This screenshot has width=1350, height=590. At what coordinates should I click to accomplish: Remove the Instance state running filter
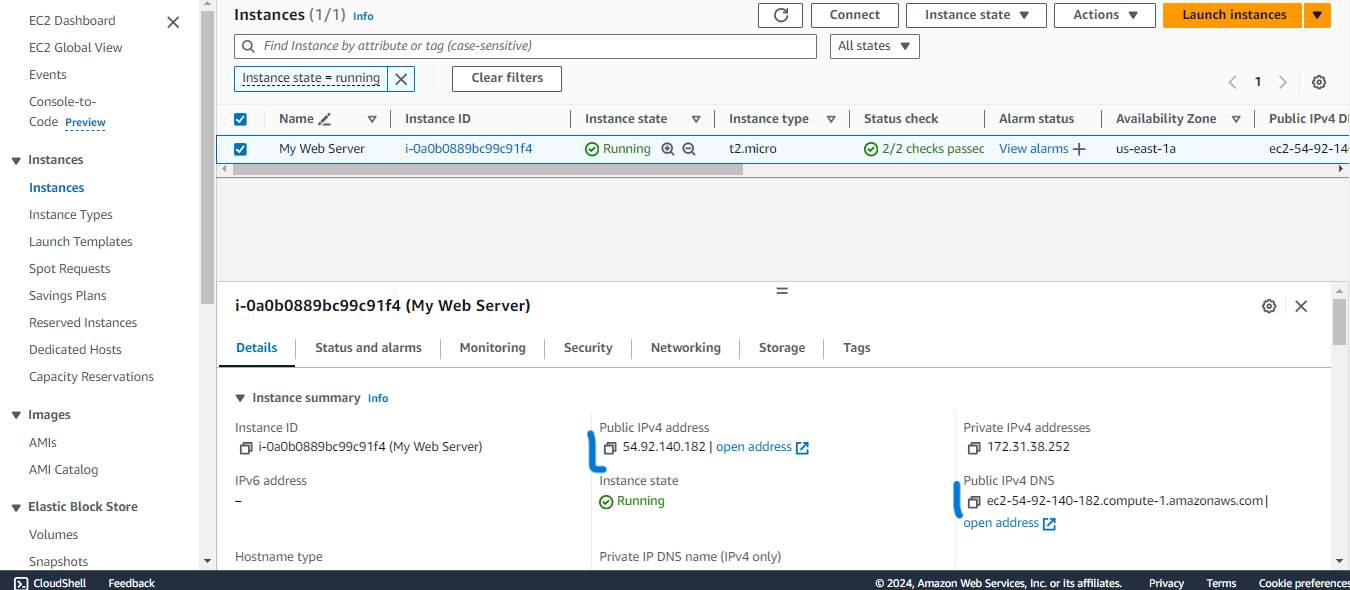pyautogui.click(x=400, y=78)
